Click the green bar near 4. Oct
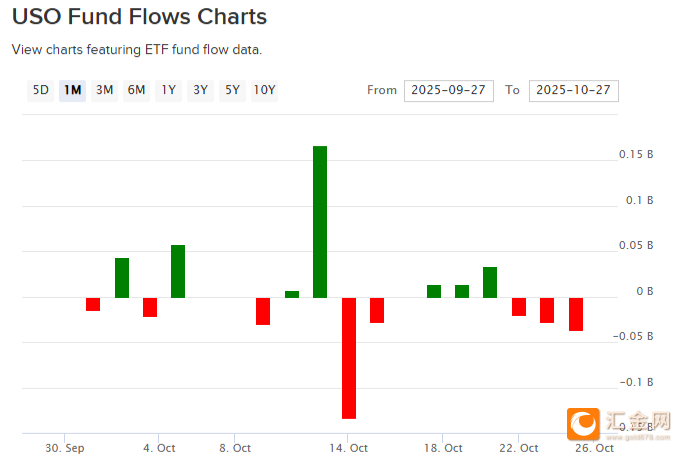The image size is (687, 463). coord(178,271)
